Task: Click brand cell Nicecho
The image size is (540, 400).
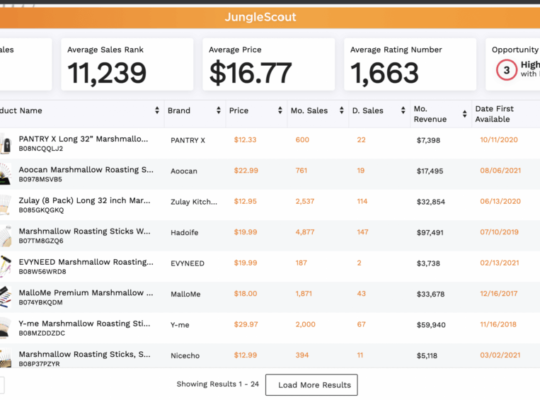Action: click(x=185, y=356)
